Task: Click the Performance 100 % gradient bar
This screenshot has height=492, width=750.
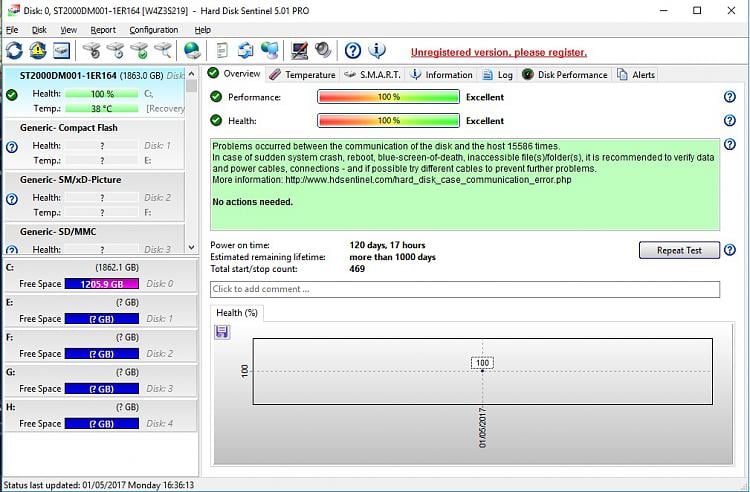Action: (388, 97)
